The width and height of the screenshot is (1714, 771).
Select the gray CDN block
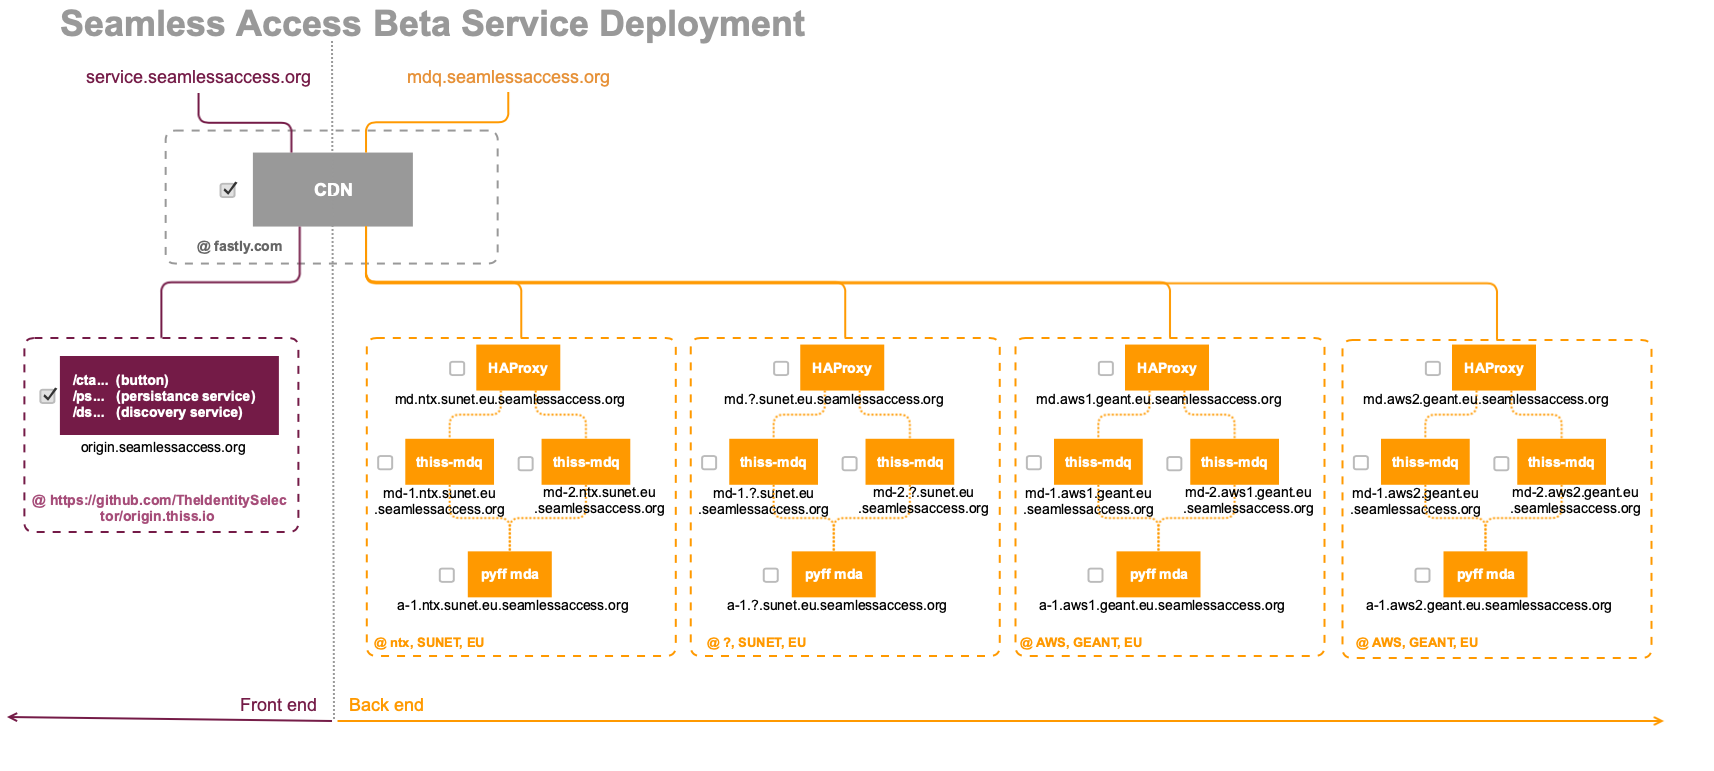[333, 189]
